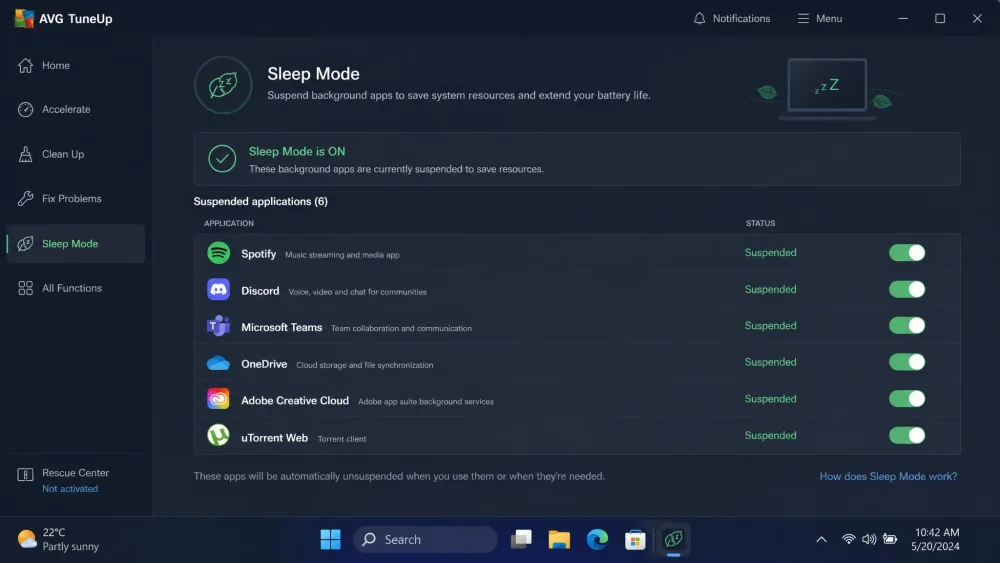Open Fix Problems section
The width and height of the screenshot is (1000, 563).
tap(75, 199)
